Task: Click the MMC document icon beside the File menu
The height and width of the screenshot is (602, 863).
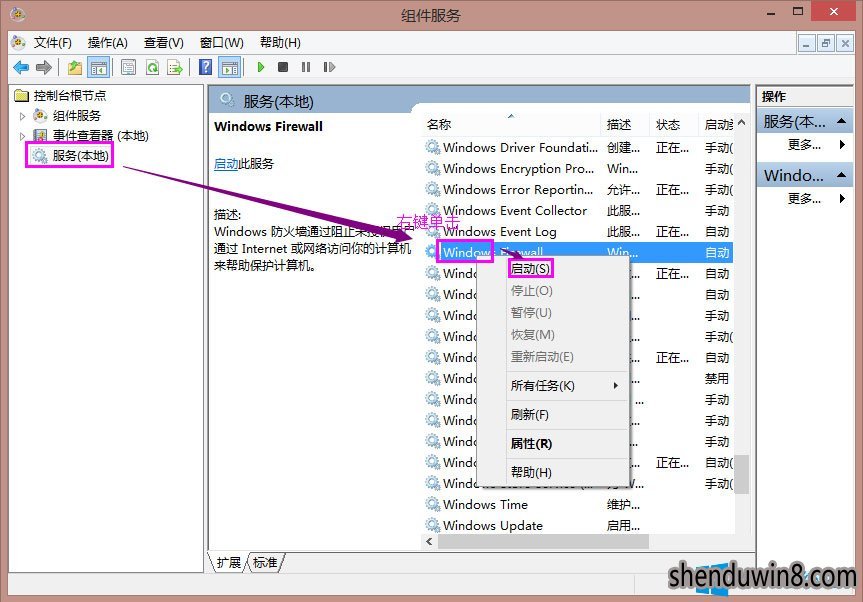Action: (x=18, y=42)
